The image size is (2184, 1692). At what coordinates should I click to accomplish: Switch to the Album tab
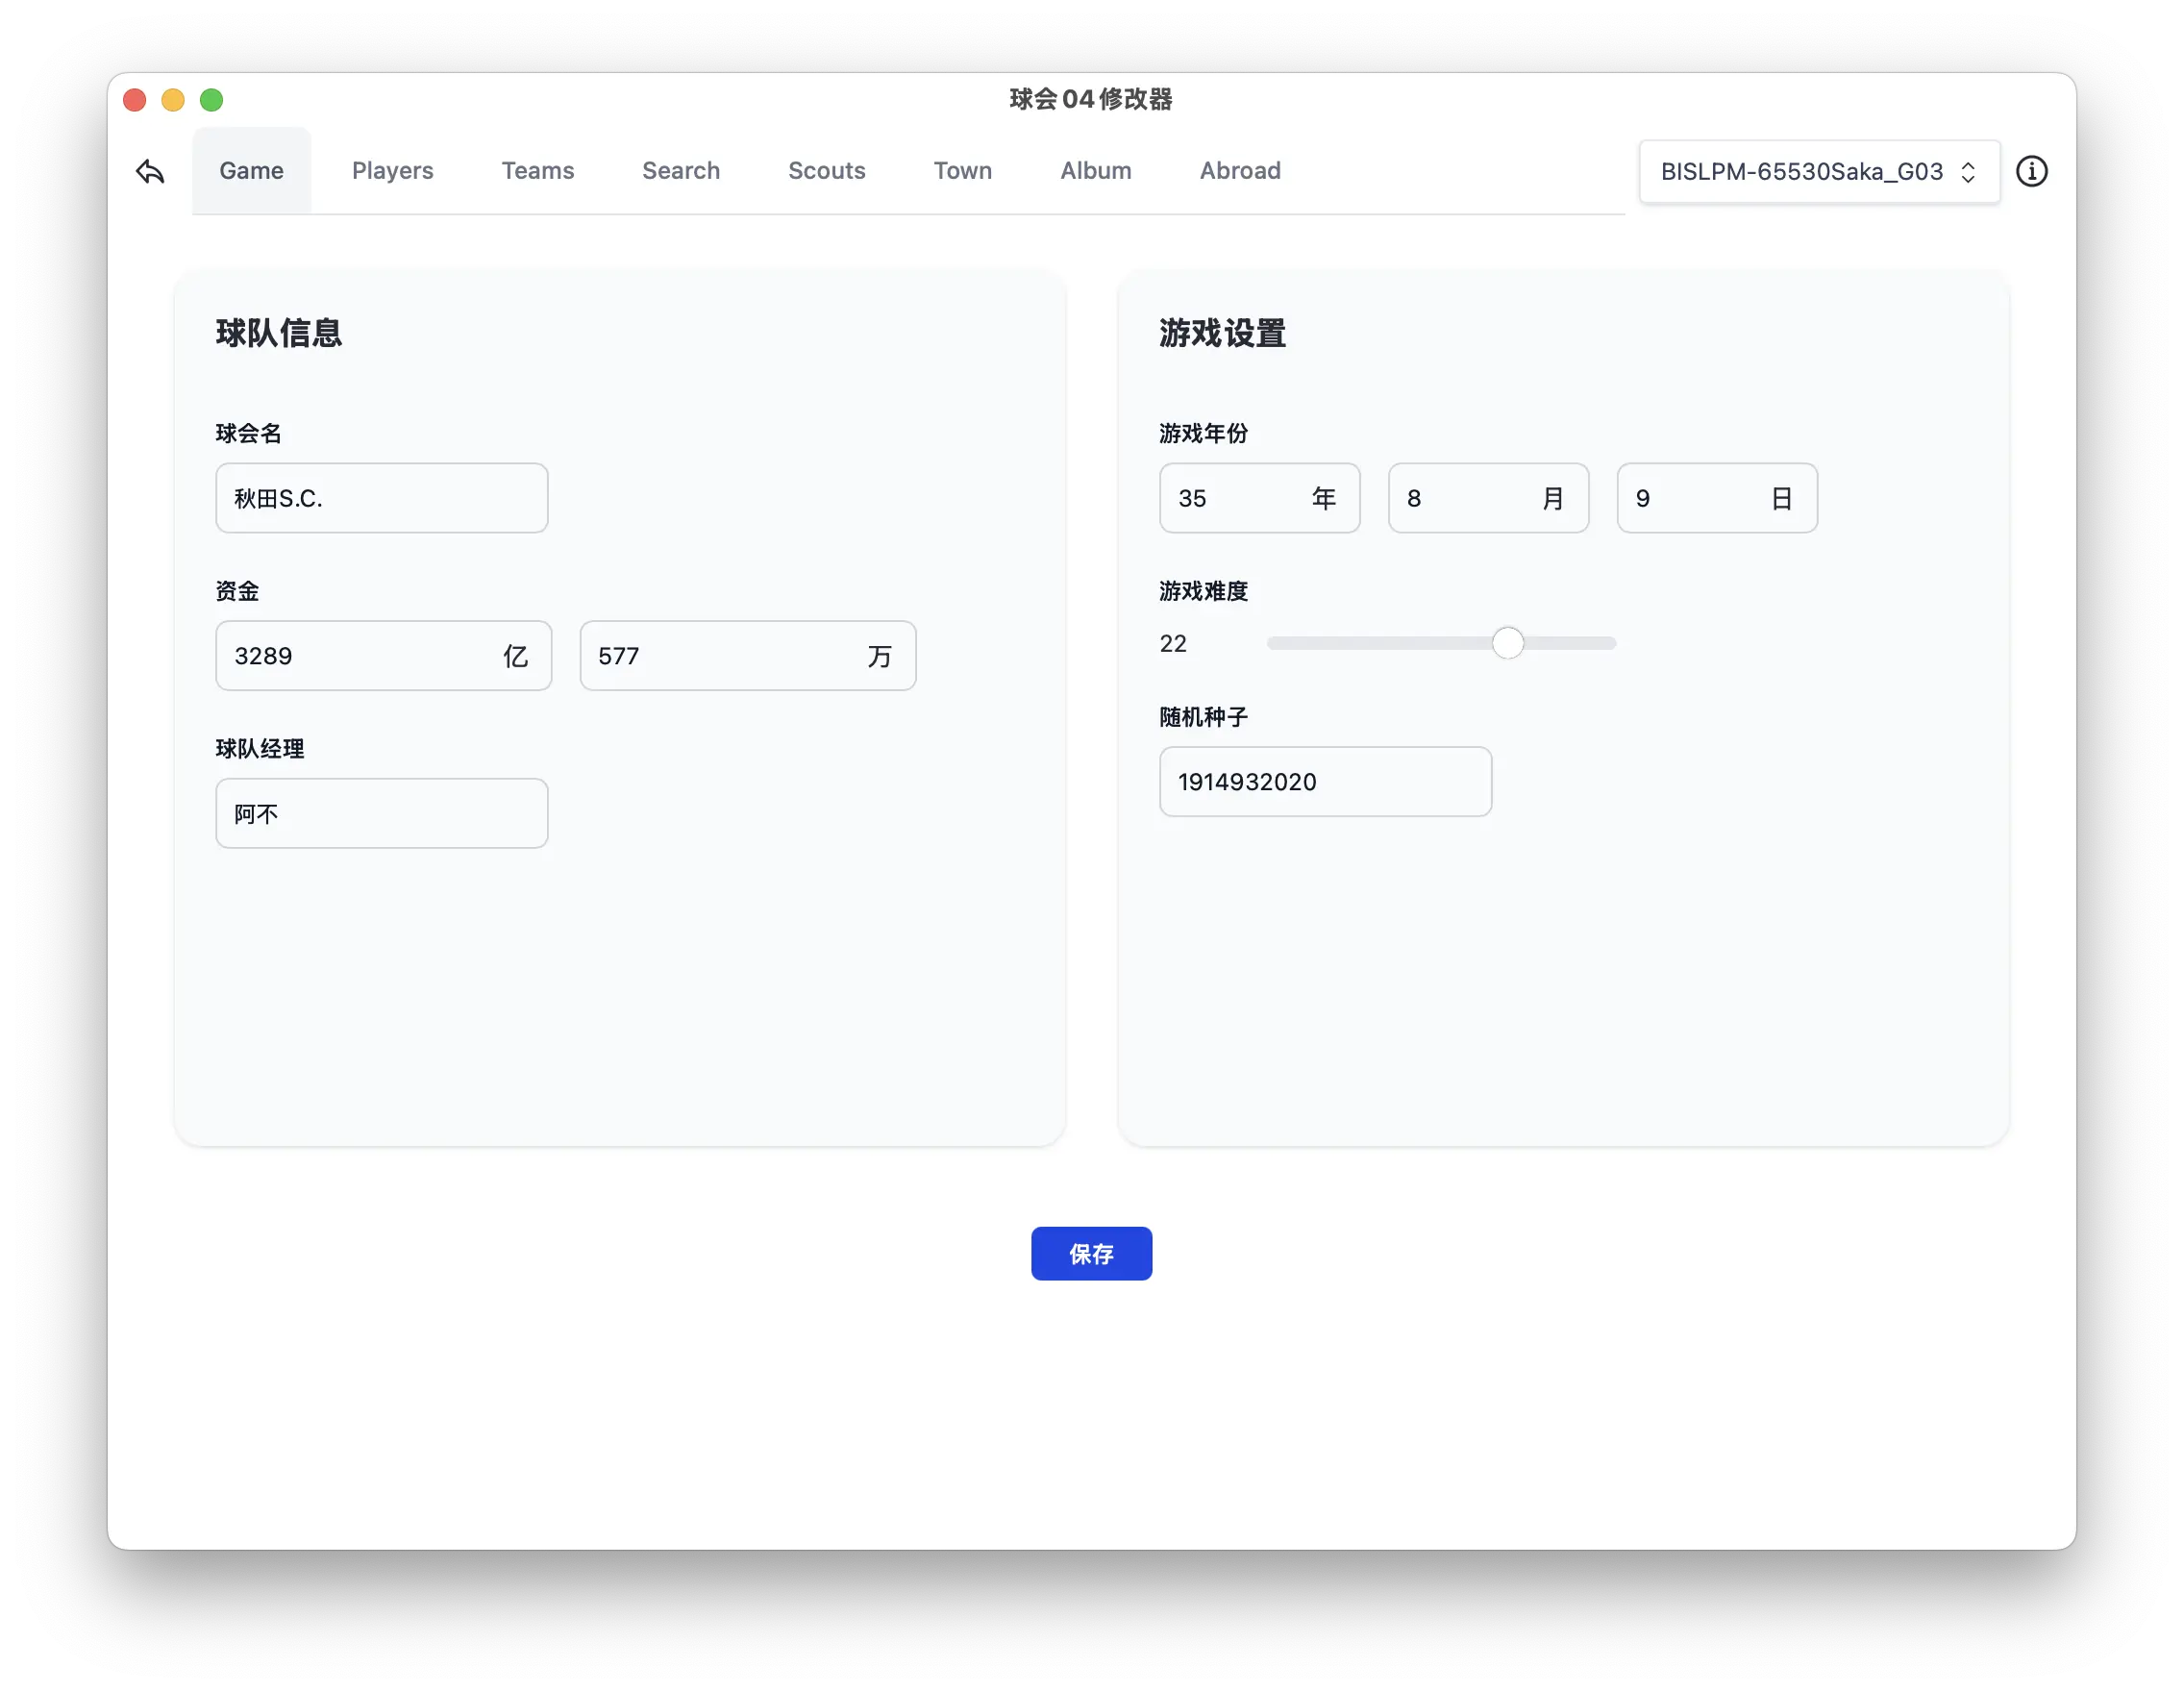[1095, 171]
